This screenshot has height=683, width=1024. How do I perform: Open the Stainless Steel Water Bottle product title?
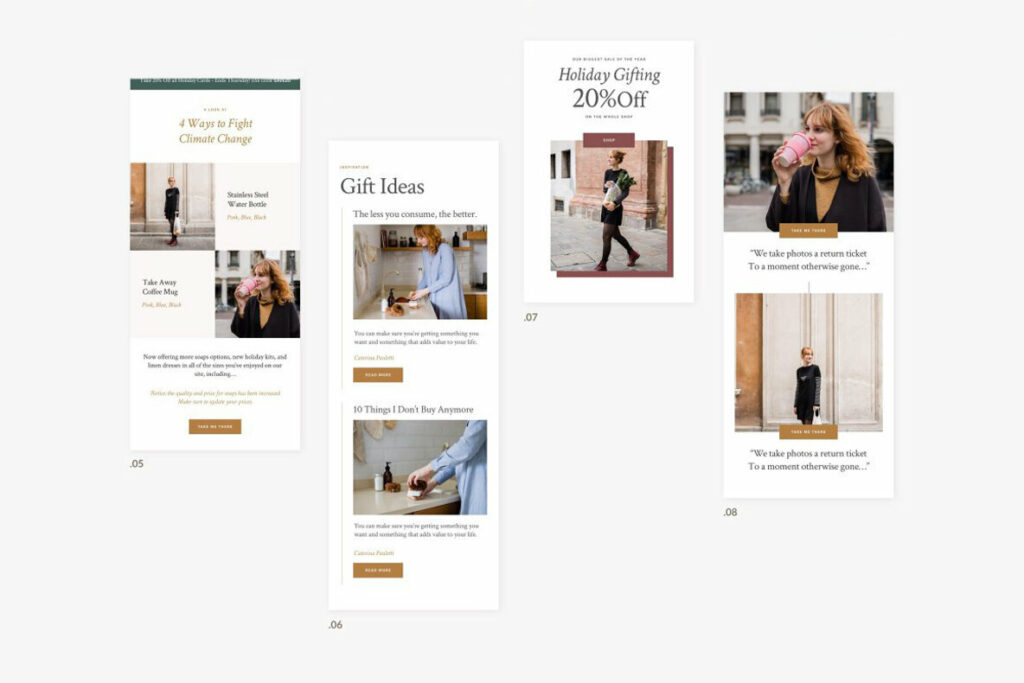coord(247,199)
